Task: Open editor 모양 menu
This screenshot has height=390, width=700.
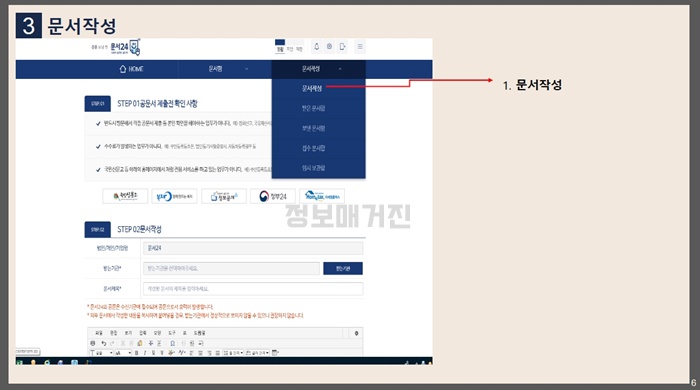Action: point(157,333)
